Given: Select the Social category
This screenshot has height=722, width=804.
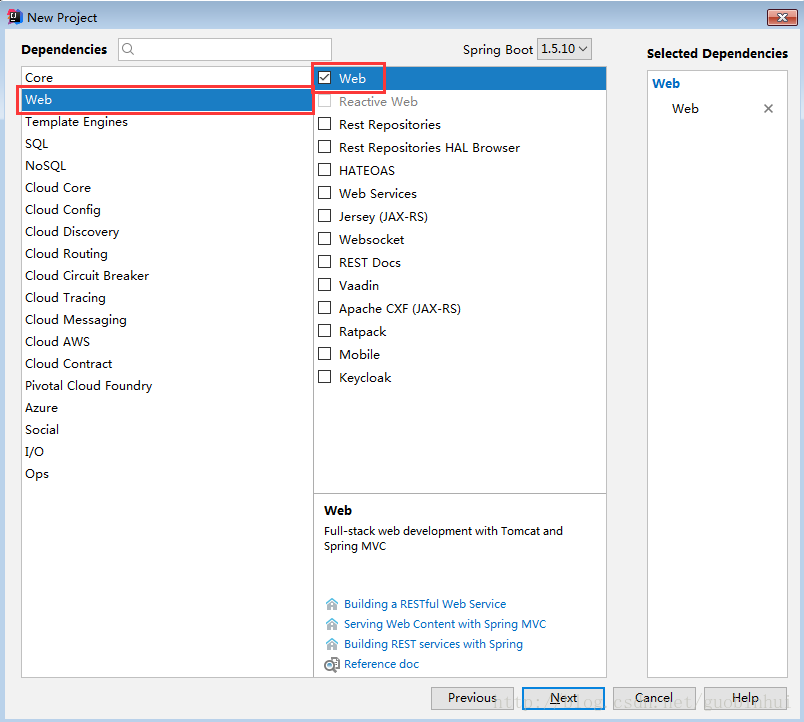Looking at the screenshot, I should coord(167,430).
